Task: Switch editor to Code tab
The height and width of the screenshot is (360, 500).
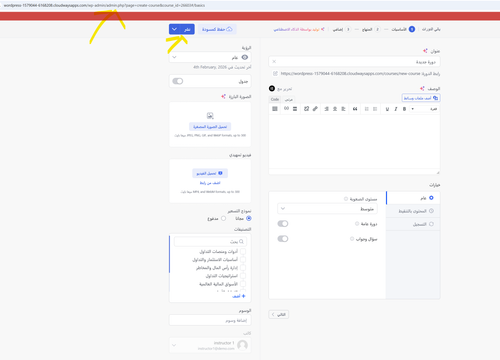Action: (275, 99)
